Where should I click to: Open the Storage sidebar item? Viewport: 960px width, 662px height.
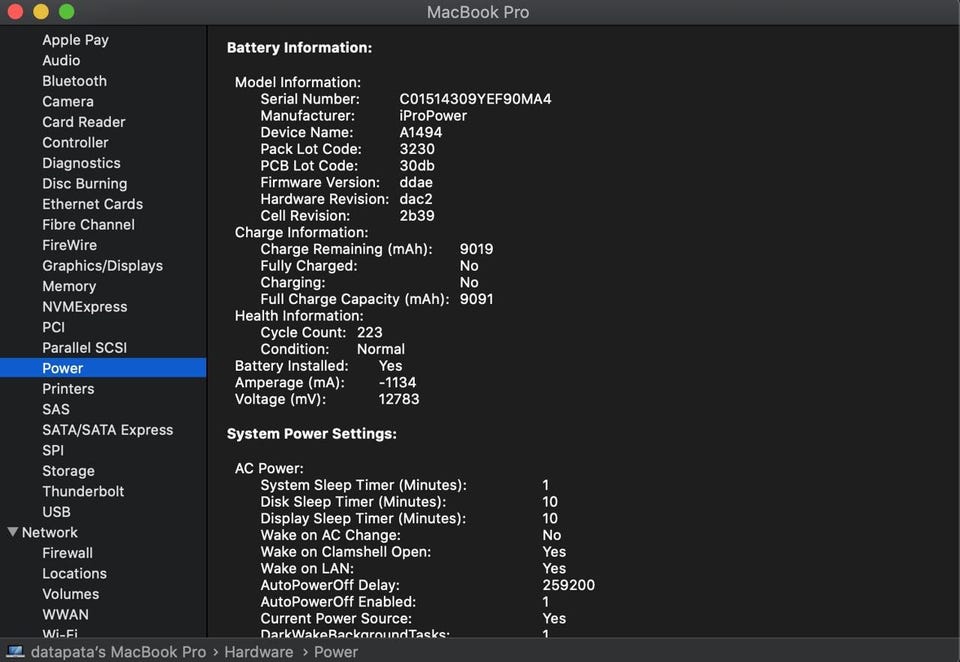pyautogui.click(x=68, y=471)
